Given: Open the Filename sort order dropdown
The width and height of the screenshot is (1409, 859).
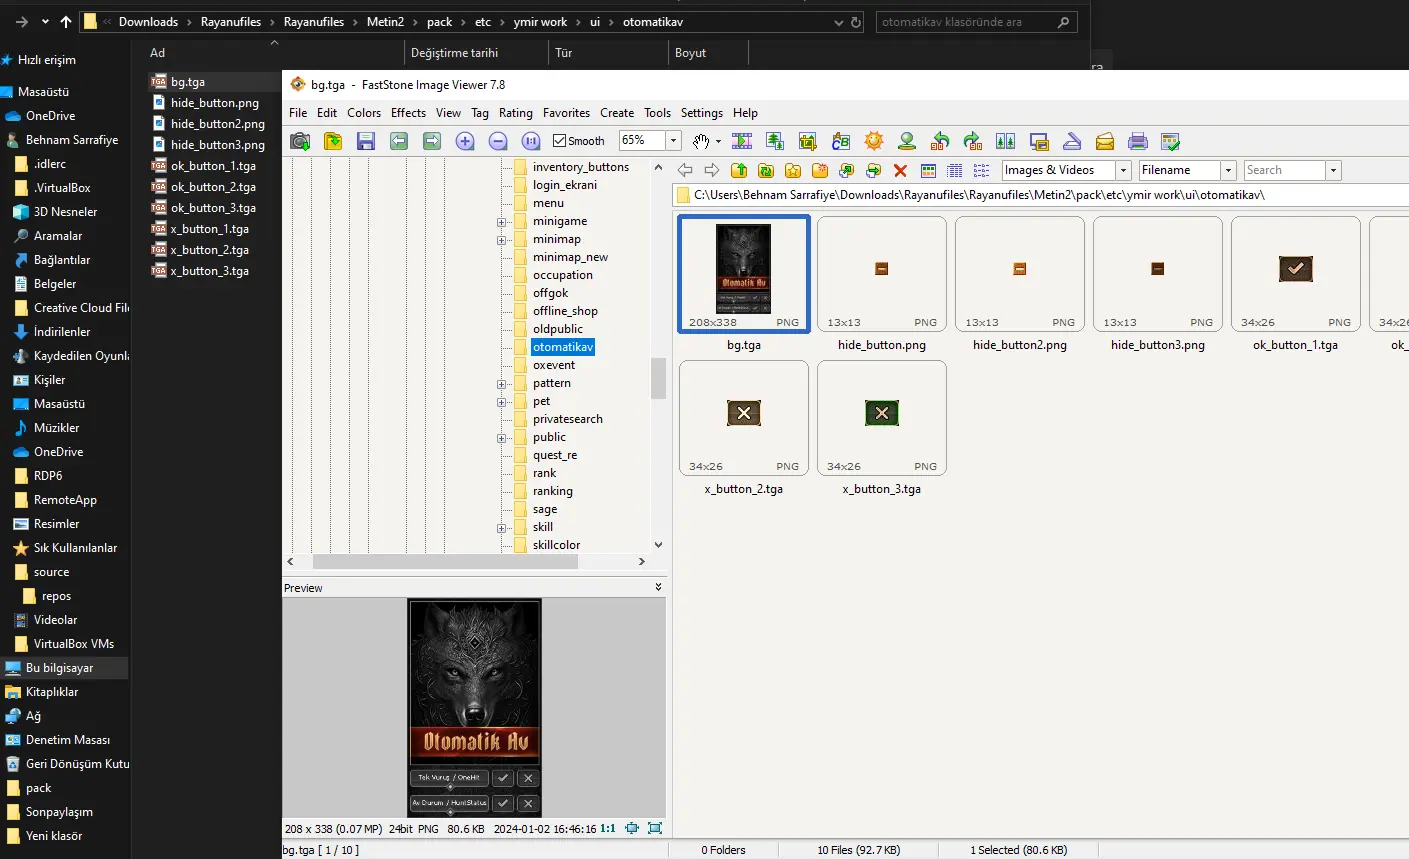Looking at the screenshot, I should click(x=1228, y=171).
